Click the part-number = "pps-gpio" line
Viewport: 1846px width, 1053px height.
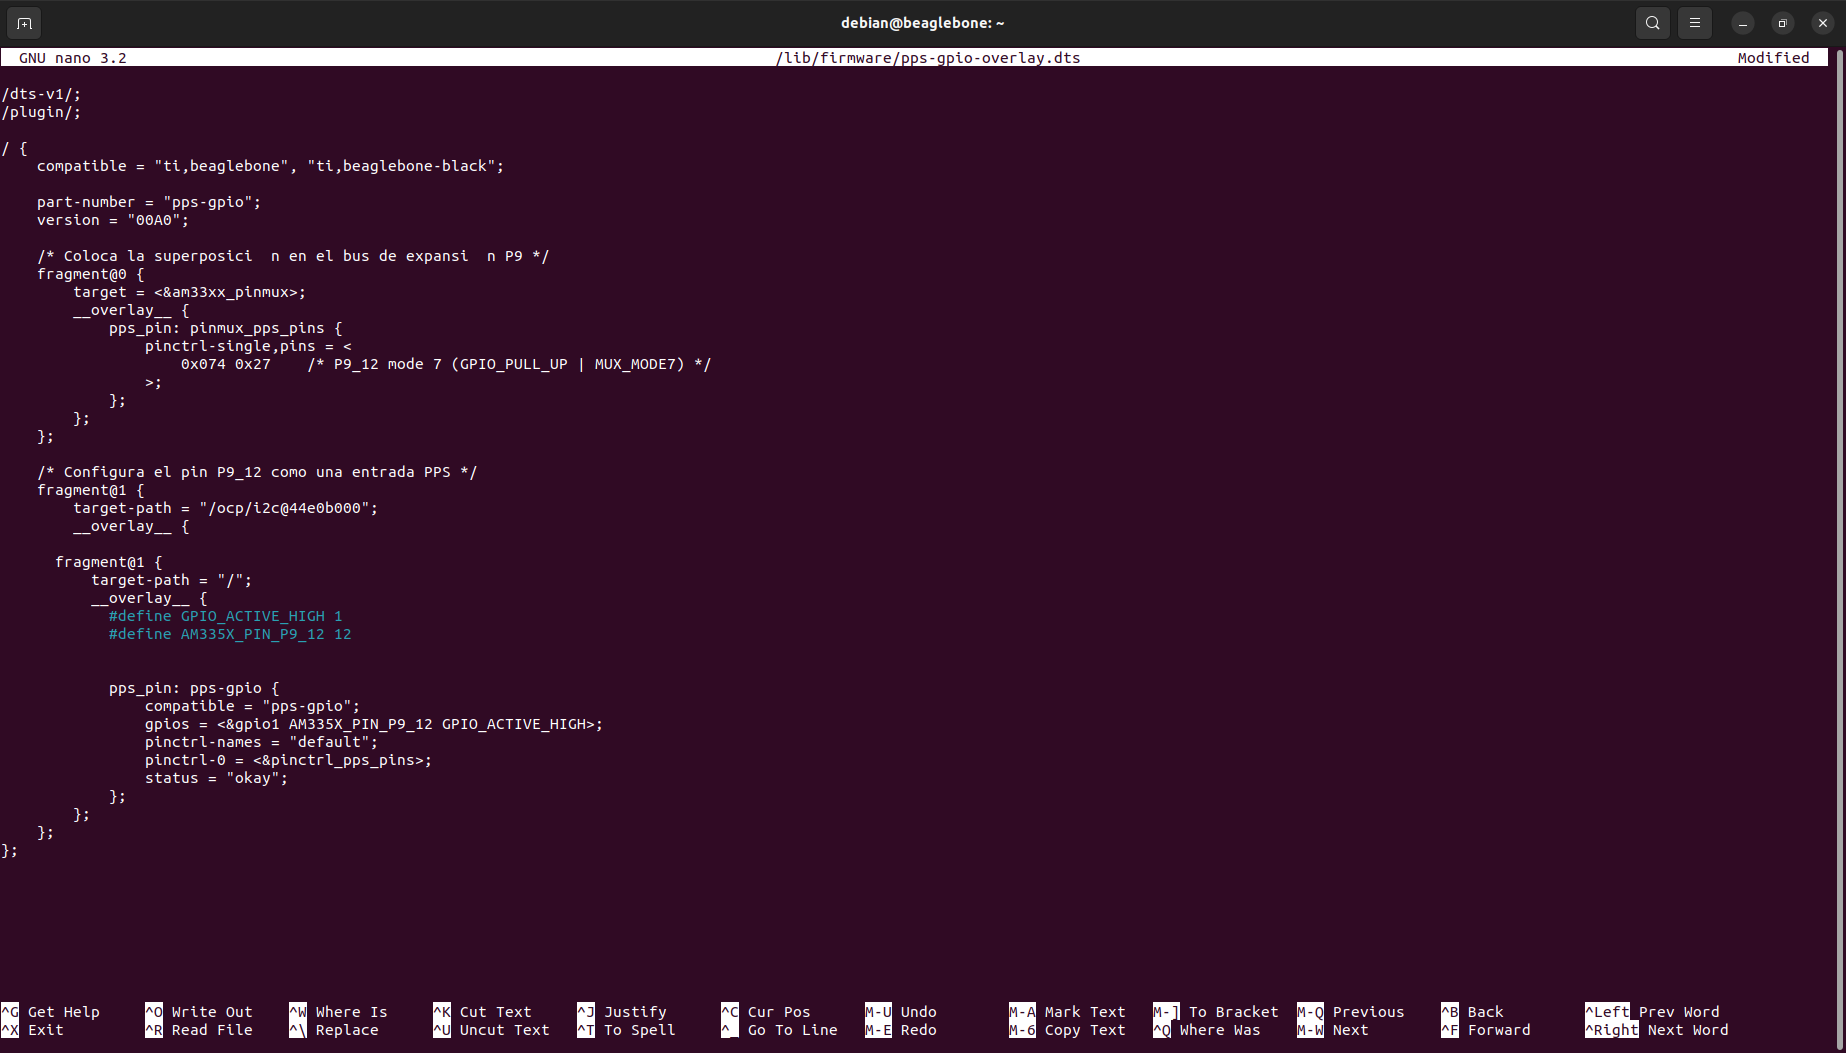149,202
